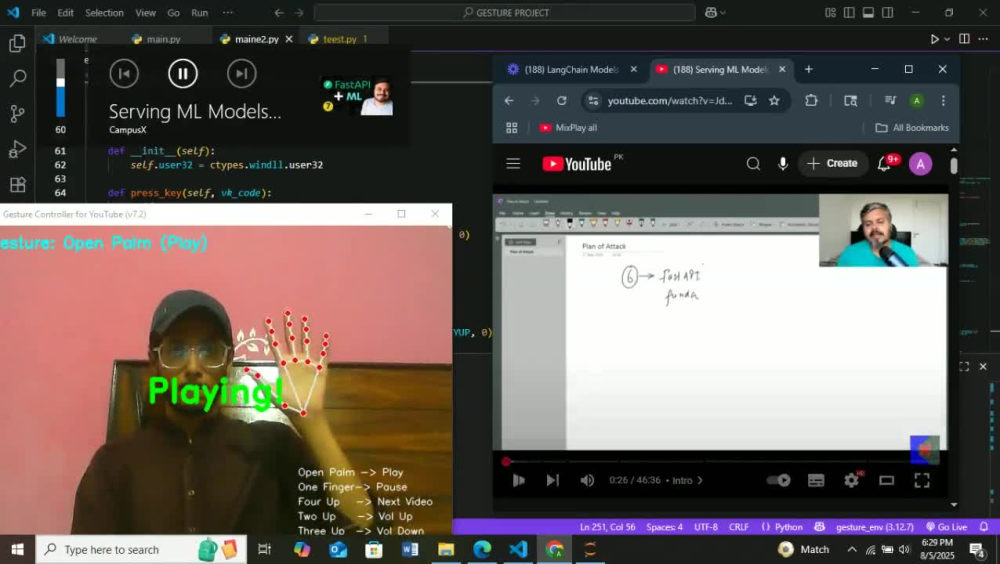Toggle subtitles on the YouTube player
The width and height of the screenshot is (1000, 564).
click(816, 480)
